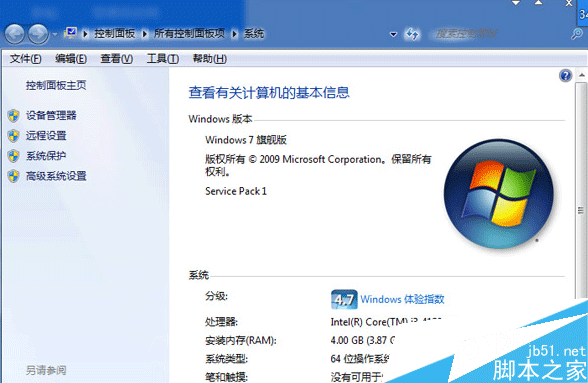This screenshot has height=383, width=588.
Task: Click the Windows 7 旗舰版 text
Action: point(246,140)
